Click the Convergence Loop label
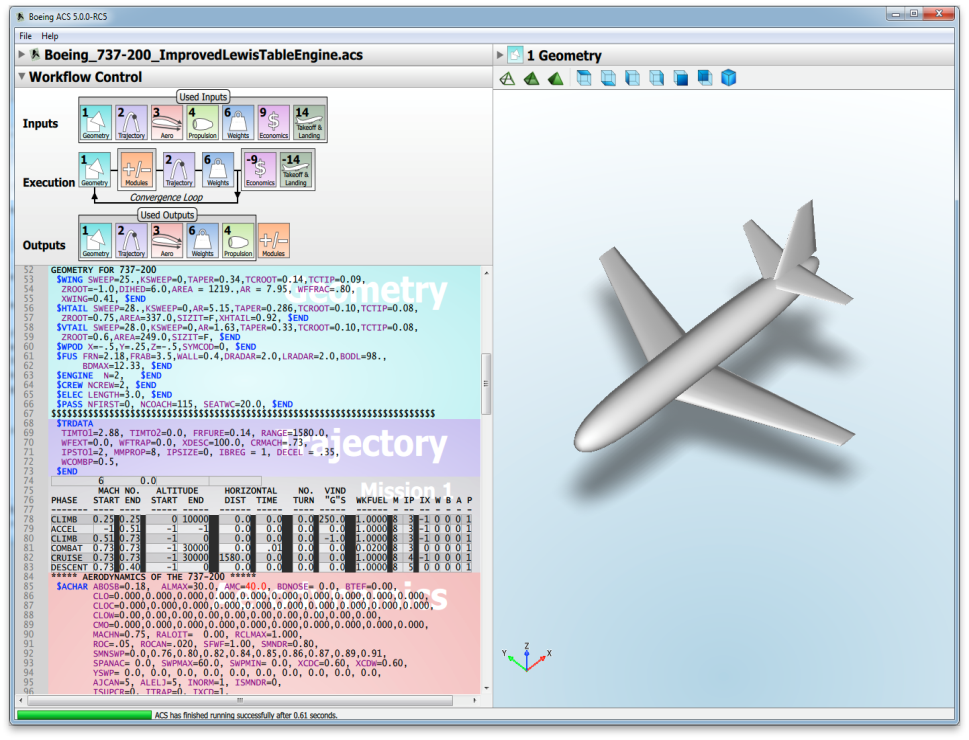The image size is (969, 740). tap(166, 197)
